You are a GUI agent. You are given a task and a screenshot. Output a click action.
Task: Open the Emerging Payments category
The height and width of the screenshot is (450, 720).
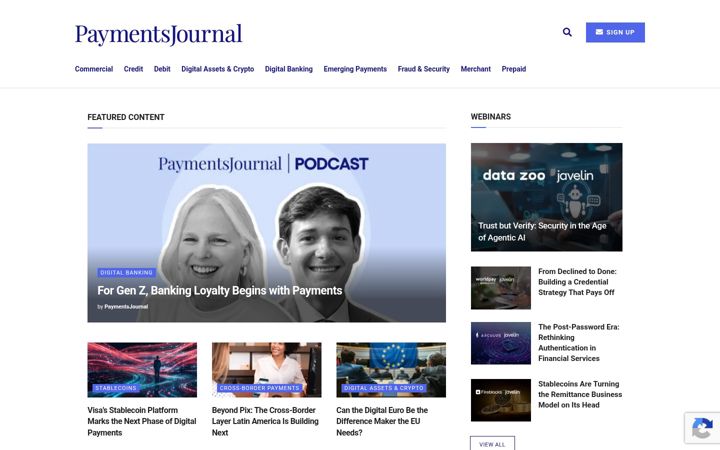pyautogui.click(x=355, y=69)
